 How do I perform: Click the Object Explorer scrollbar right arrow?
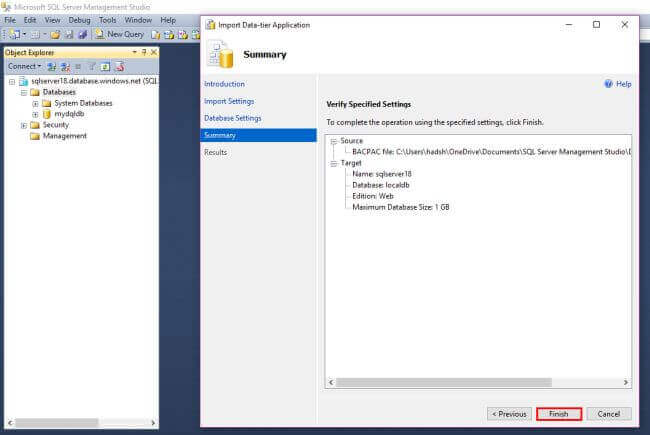pyautogui.click(x=153, y=423)
